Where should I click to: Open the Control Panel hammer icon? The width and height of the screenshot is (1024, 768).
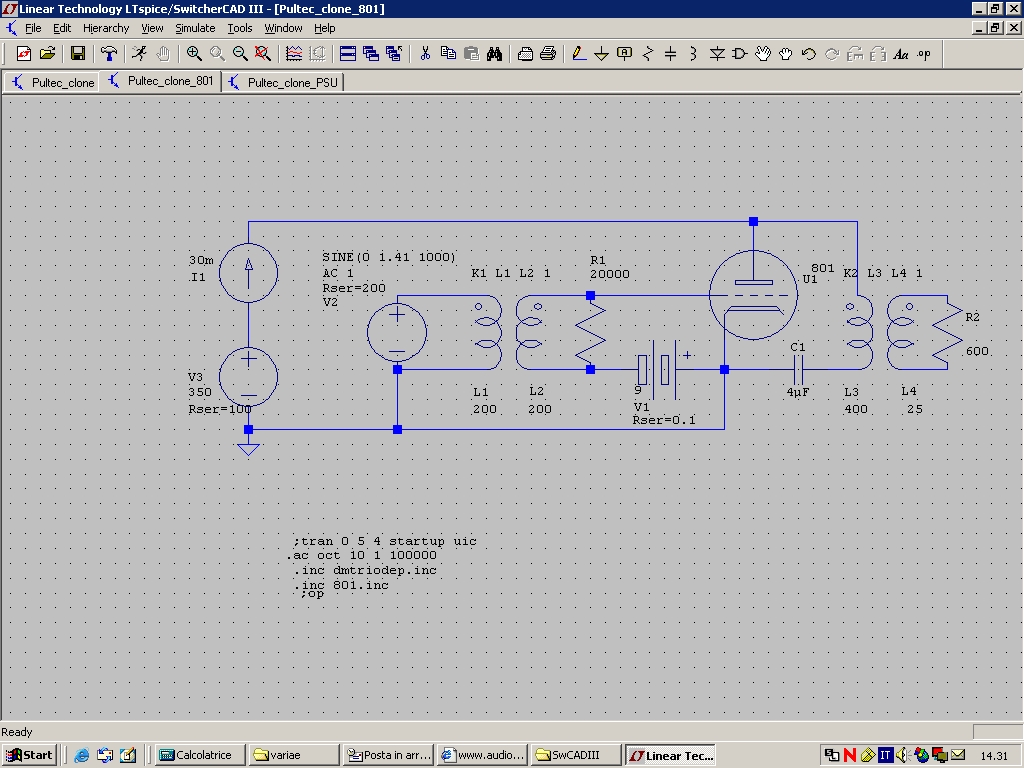[x=108, y=54]
